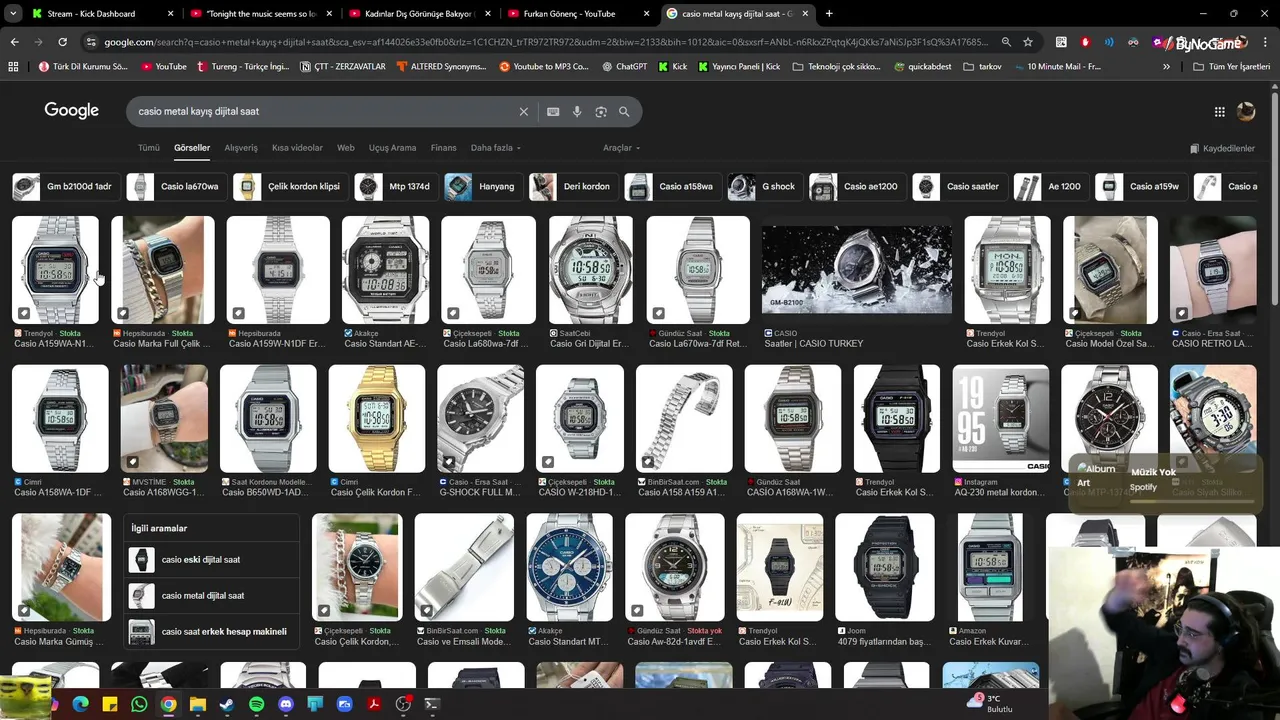The width and height of the screenshot is (1280, 720).
Task: Open WhatsApp from the taskbar
Action: (139, 704)
